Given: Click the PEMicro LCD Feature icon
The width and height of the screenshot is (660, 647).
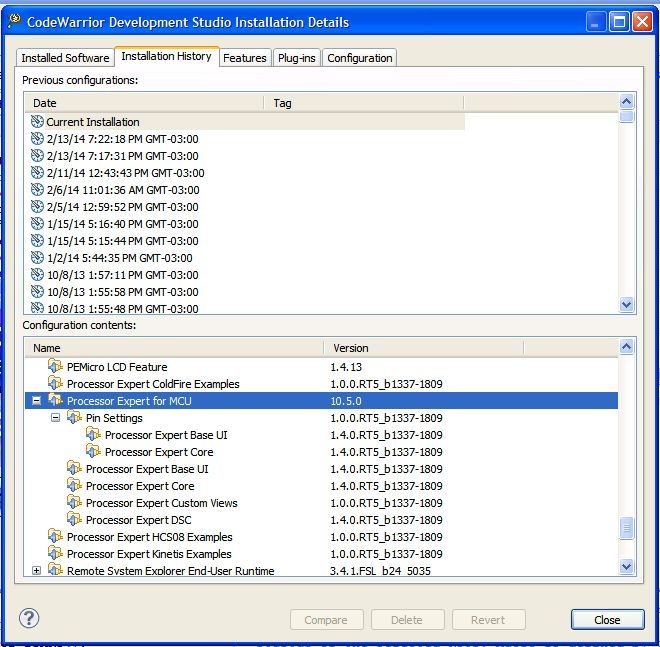Looking at the screenshot, I should [55, 366].
